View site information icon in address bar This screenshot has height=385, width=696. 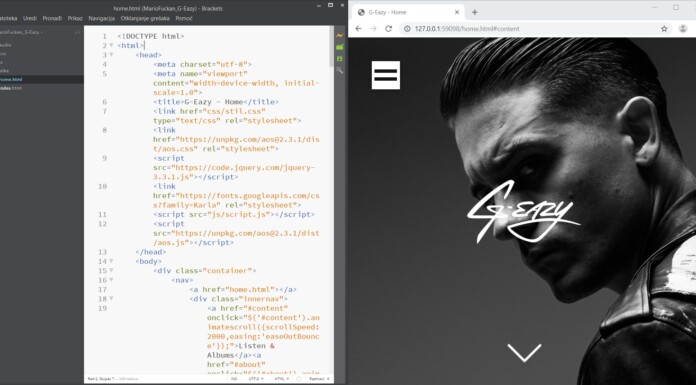pos(407,29)
